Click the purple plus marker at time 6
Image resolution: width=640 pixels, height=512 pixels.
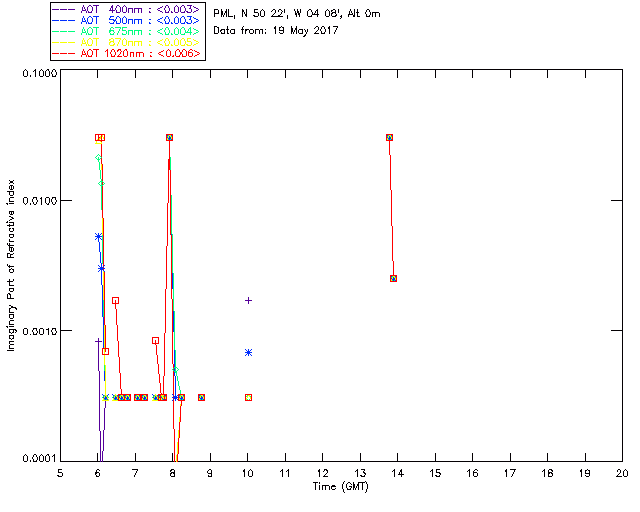[98, 341]
